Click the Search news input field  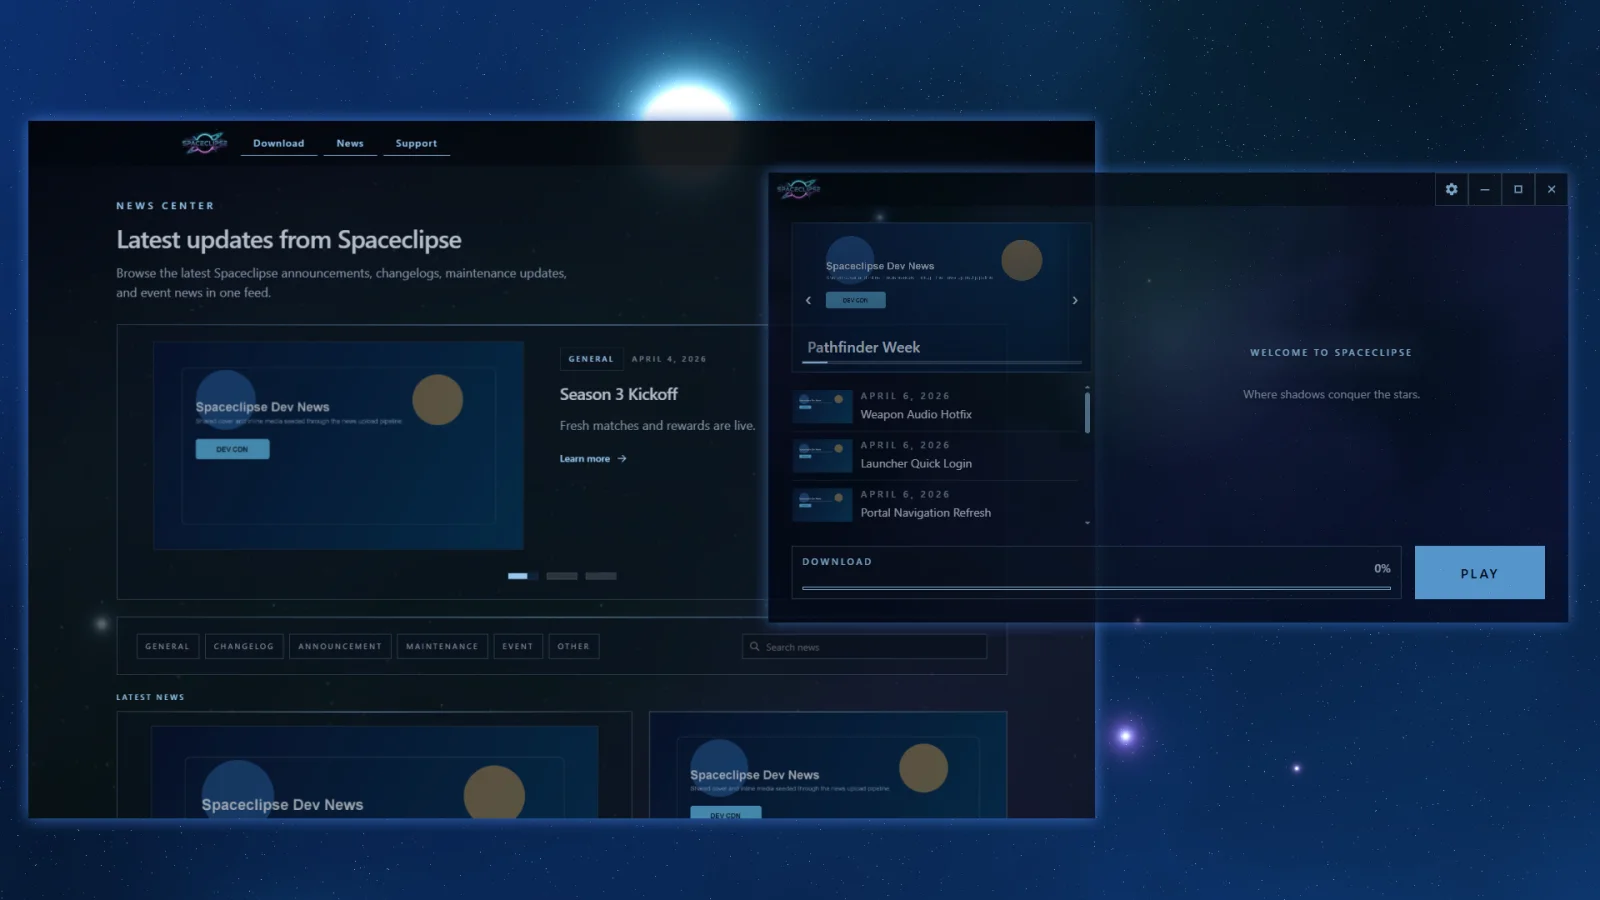click(865, 647)
